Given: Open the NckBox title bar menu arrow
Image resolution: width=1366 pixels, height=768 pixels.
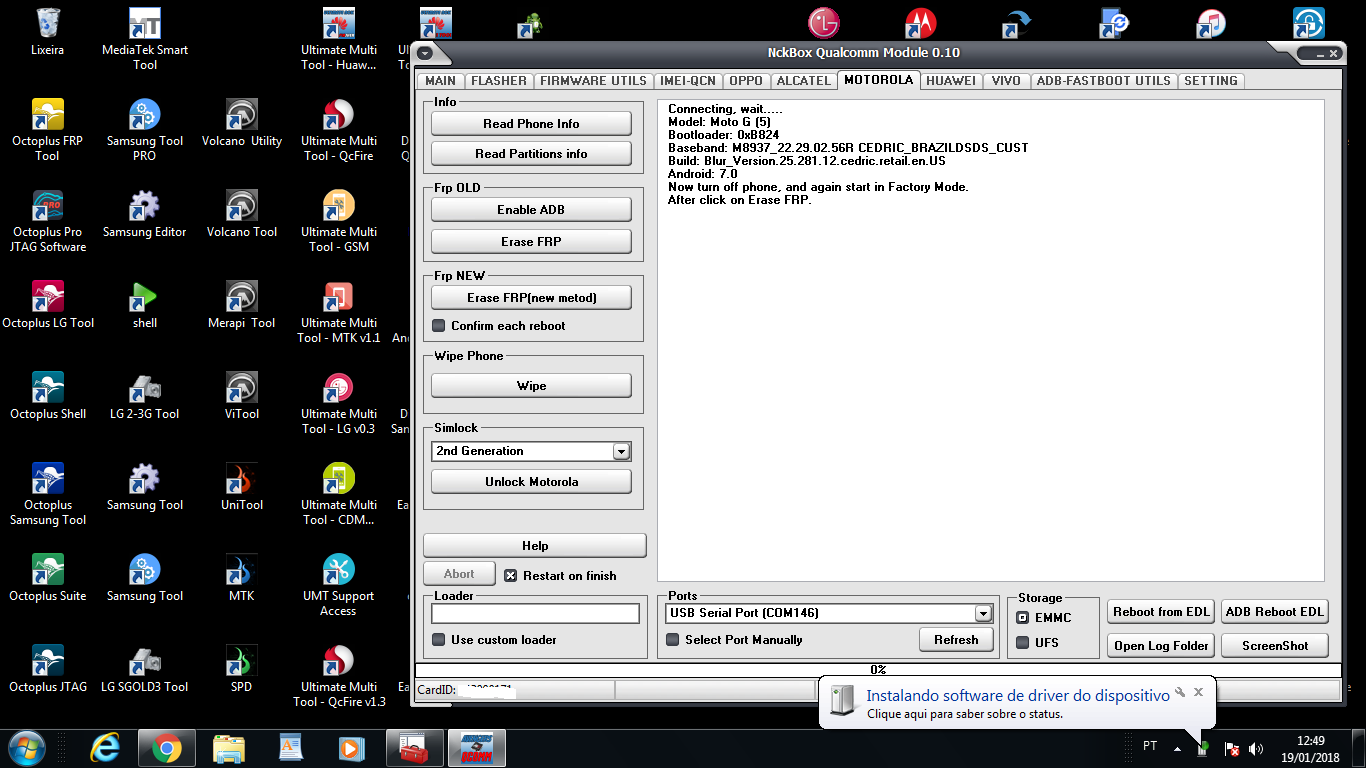Looking at the screenshot, I should tap(425, 53).
